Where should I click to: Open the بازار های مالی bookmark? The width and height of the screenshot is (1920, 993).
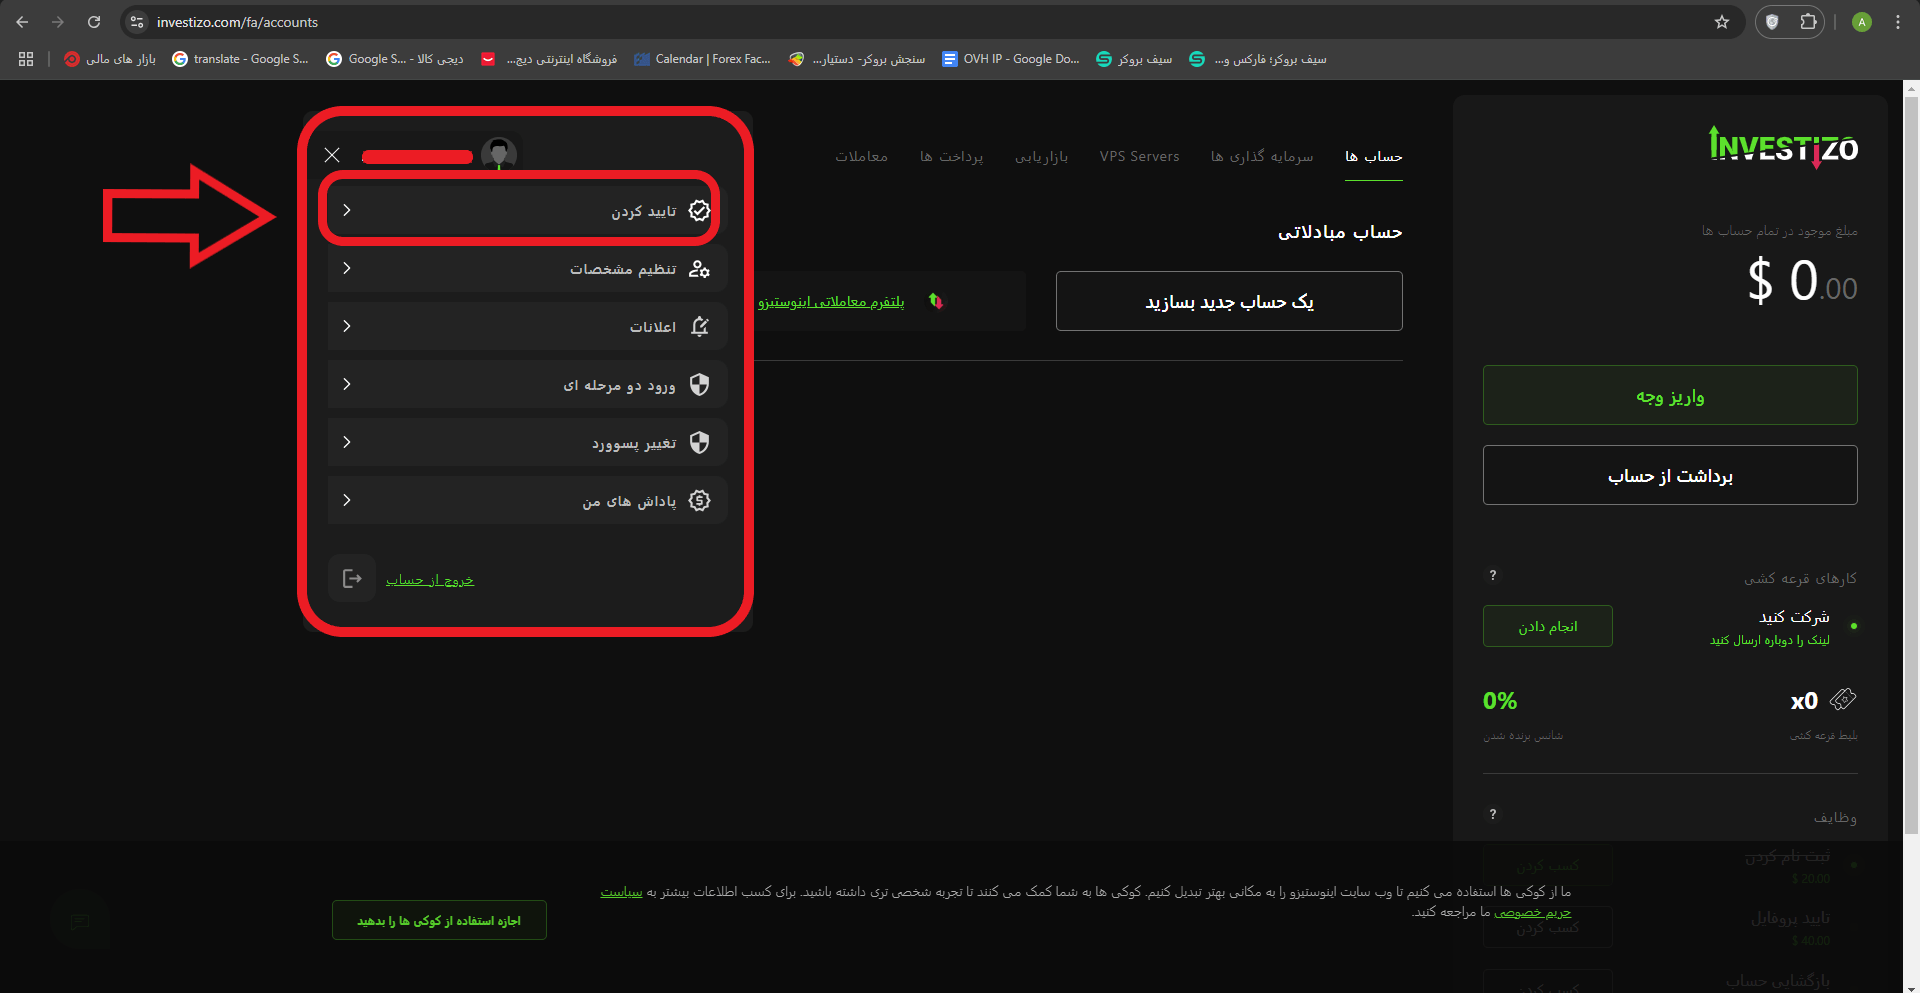click(110, 59)
